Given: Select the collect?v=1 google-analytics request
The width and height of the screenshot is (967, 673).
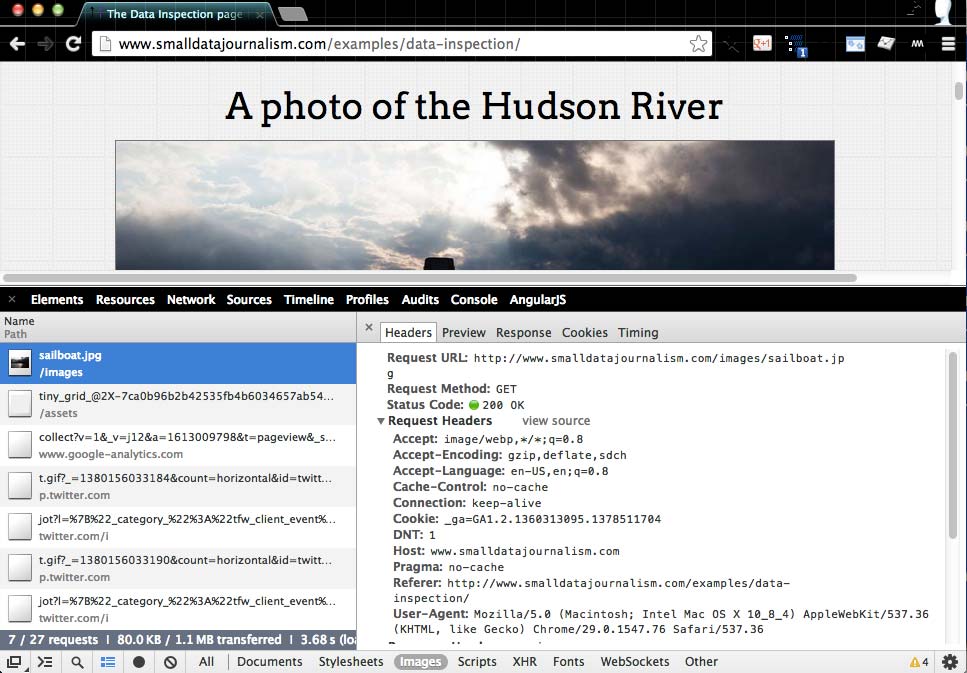Looking at the screenshot, I should click(178, 445).
